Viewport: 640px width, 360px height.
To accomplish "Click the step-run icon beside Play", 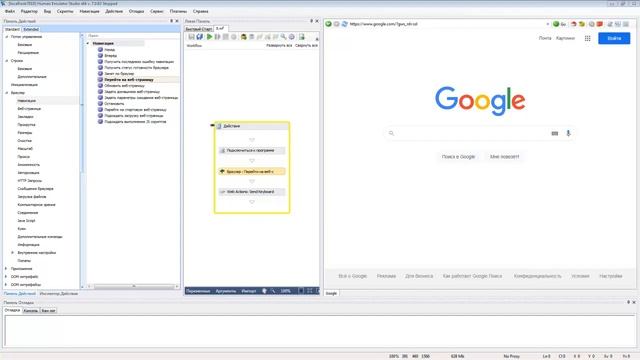I will pos(217,37).
